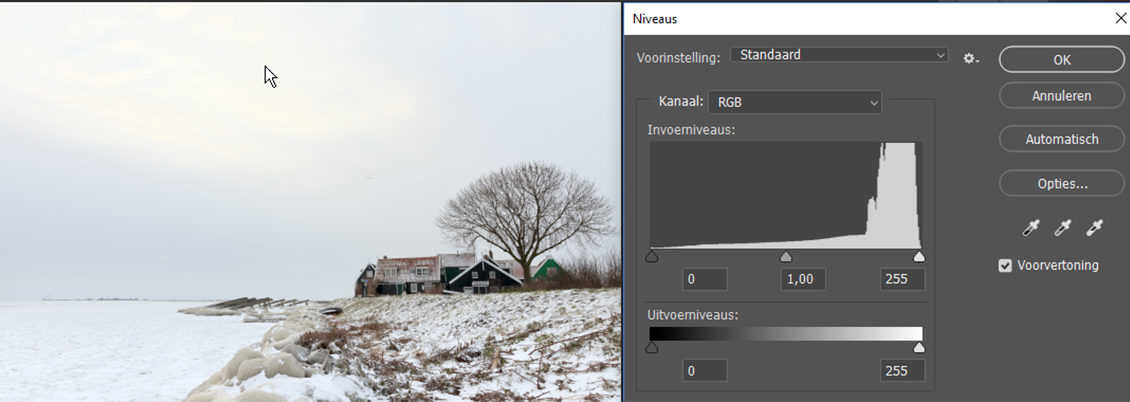Open the Kanaal RGB dropdown
1130x402 pixels.
tap(795, 102)
